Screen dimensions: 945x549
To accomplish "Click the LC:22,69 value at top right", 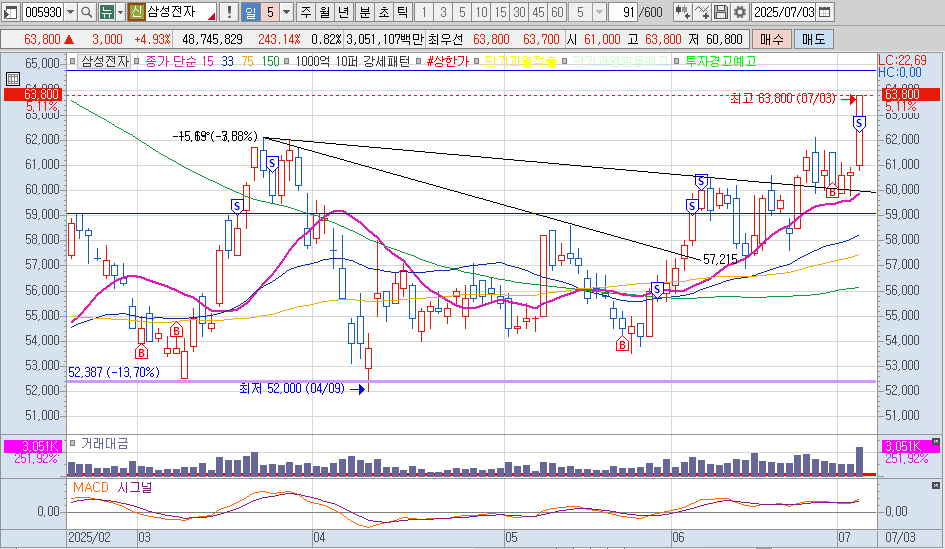I will pos(902,60).
